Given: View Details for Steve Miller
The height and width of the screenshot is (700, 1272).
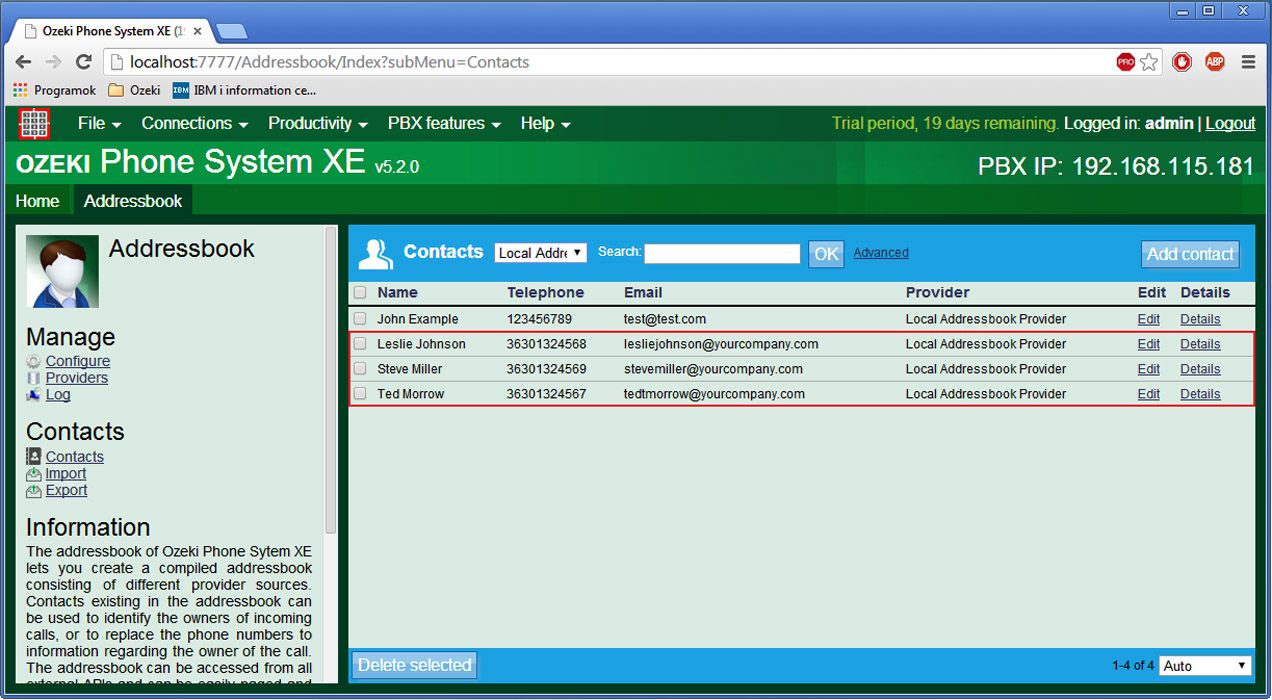Looking at the screenshot, I should (x=1200, y=369).
